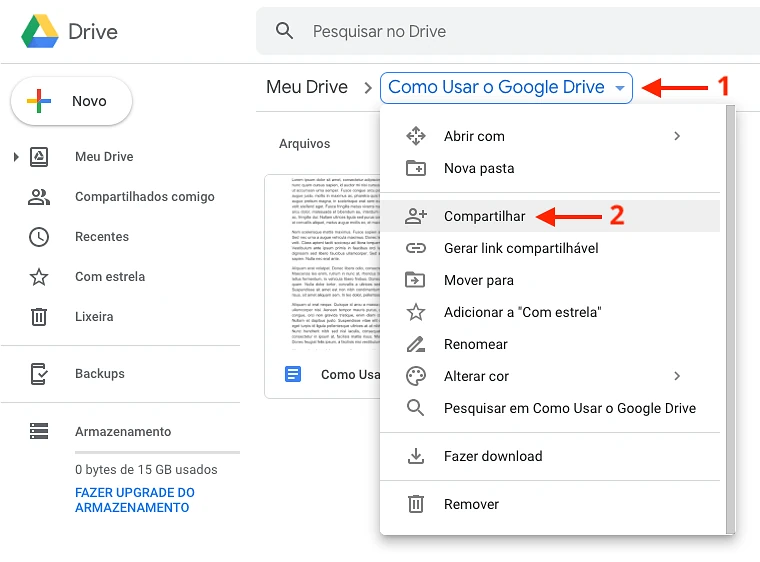Click the Abrir com move icon

(x=416, y=136)
